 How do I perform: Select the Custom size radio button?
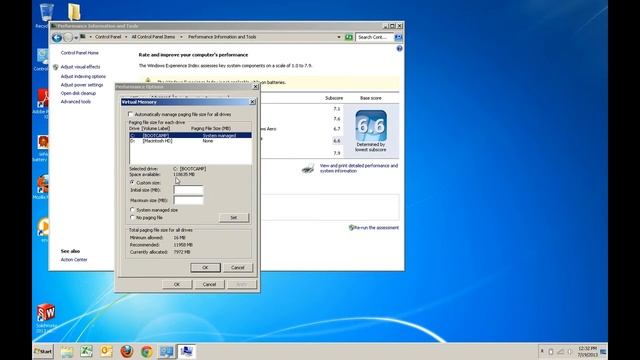132,182
